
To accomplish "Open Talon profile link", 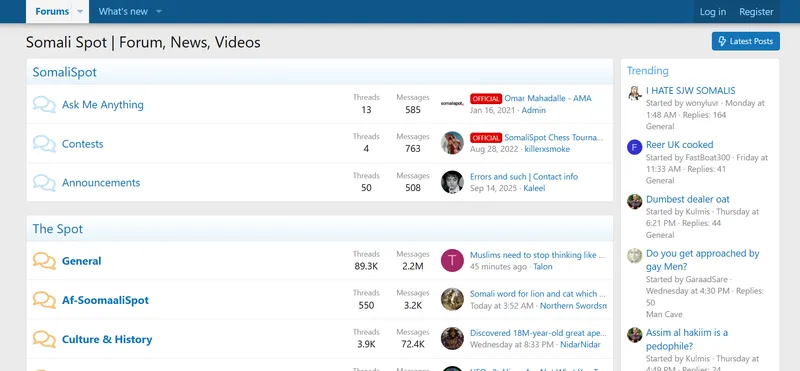I will coord(543,266).
